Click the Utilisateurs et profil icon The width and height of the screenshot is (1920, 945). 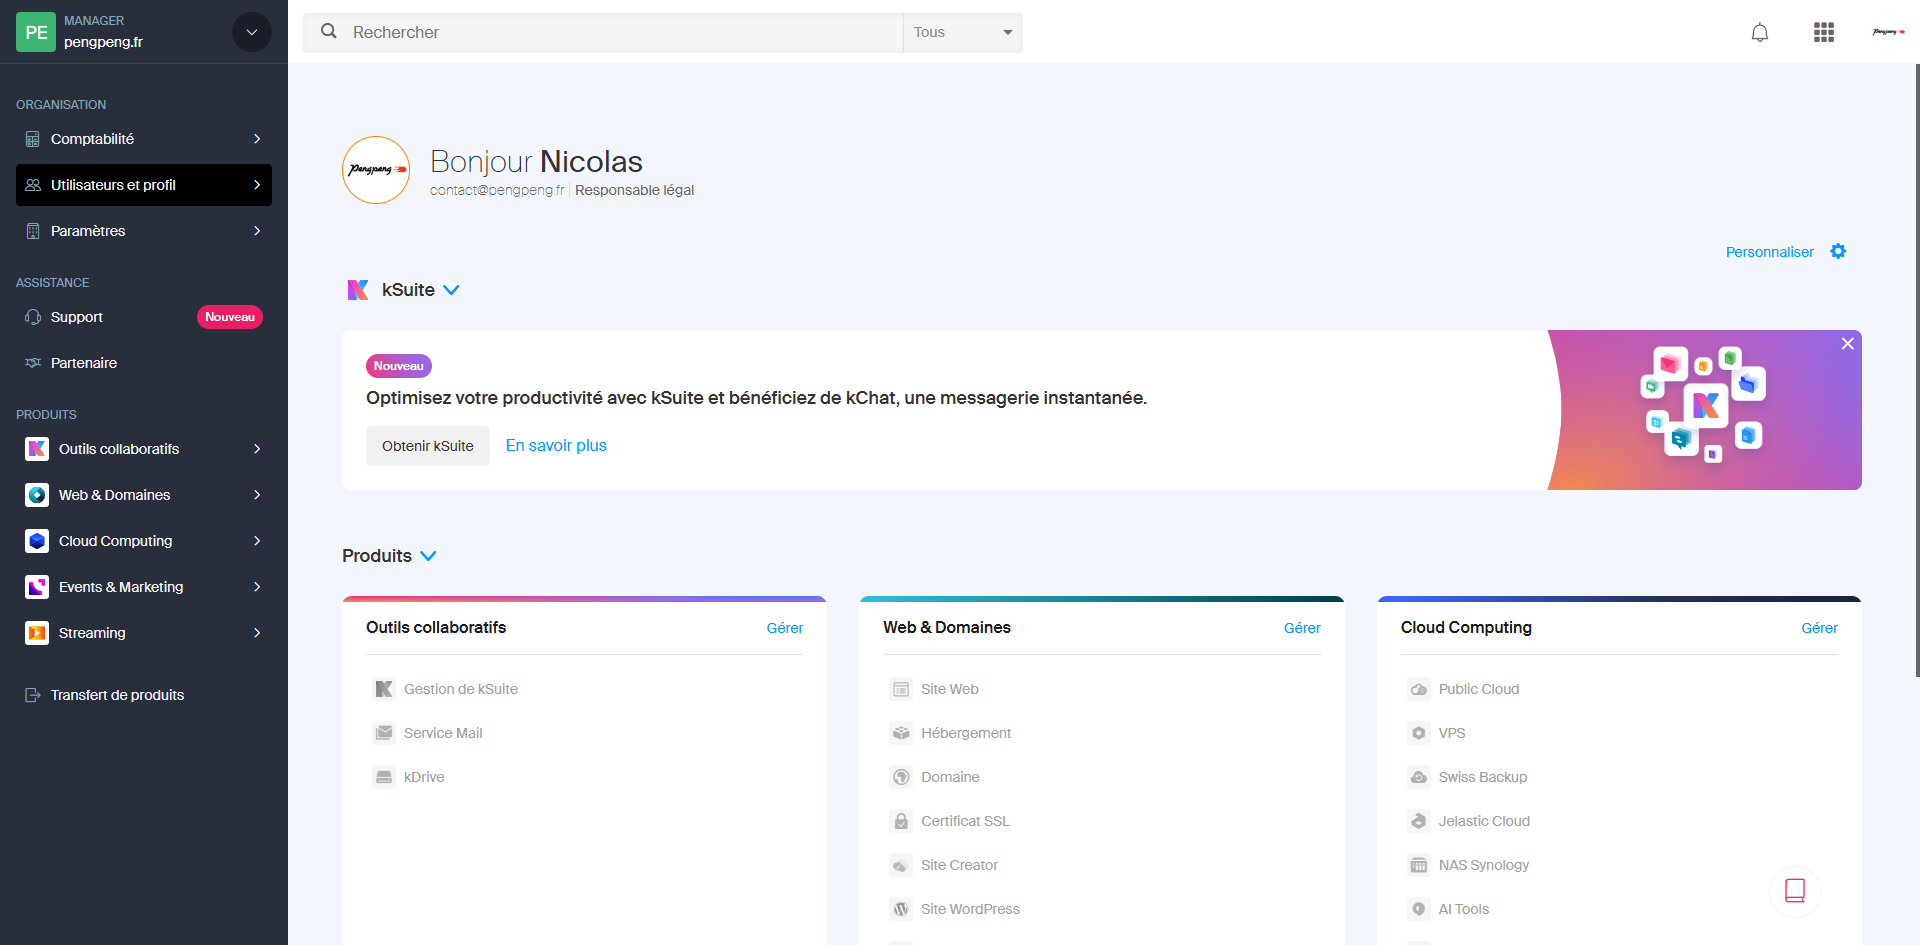click(x=33, y=185)
